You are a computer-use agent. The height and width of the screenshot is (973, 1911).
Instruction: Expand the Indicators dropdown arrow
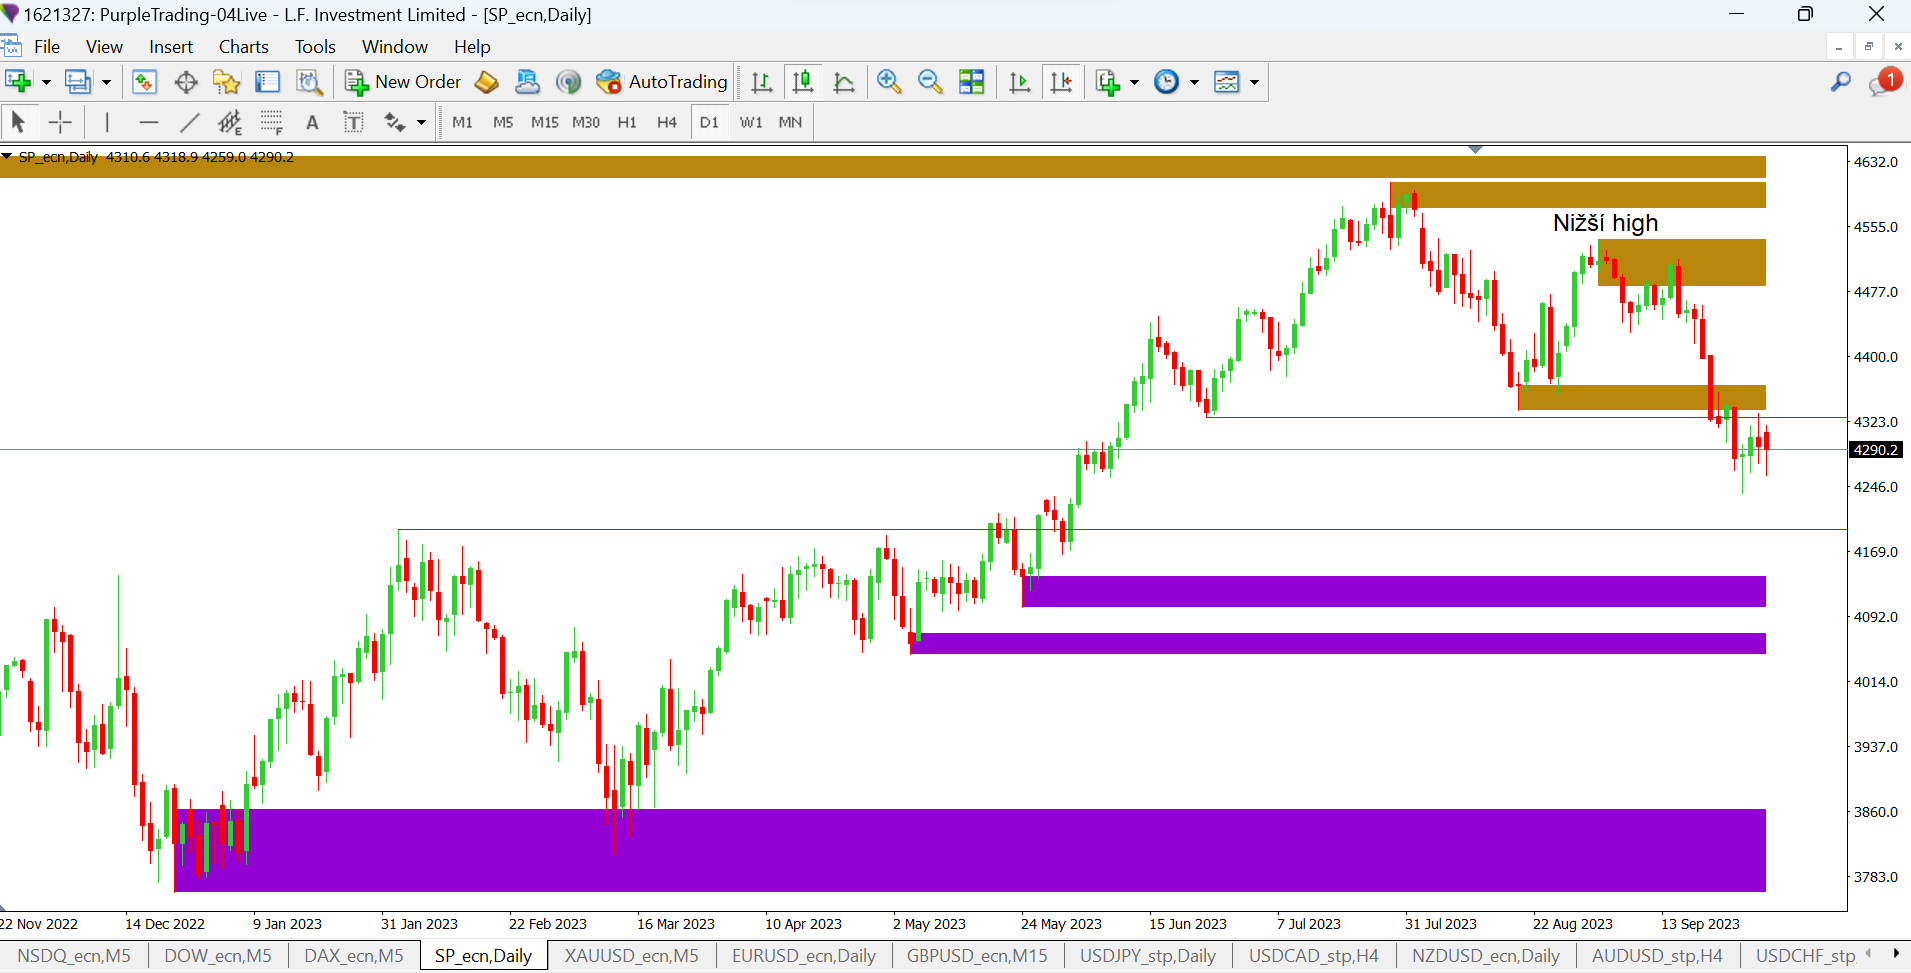coord(1134,82)
